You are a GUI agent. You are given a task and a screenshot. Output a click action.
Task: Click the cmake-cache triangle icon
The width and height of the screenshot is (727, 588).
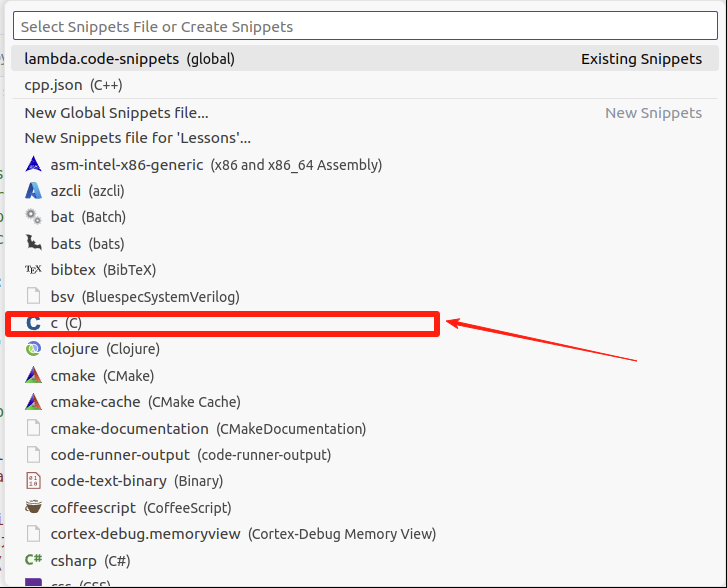[x=33, y=402]
